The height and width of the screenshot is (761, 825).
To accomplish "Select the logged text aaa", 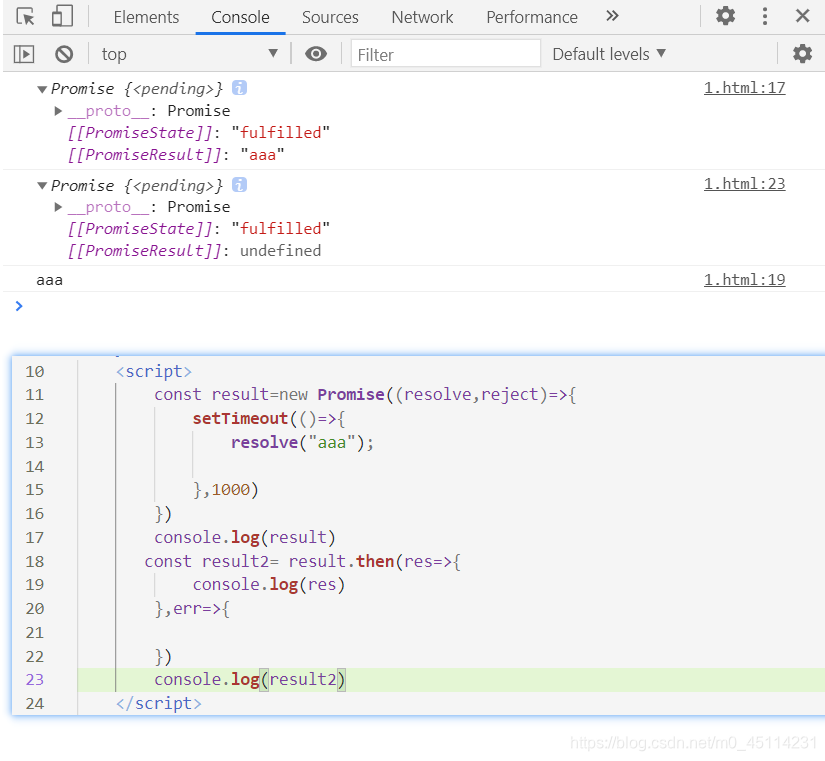I will point(49,280).
